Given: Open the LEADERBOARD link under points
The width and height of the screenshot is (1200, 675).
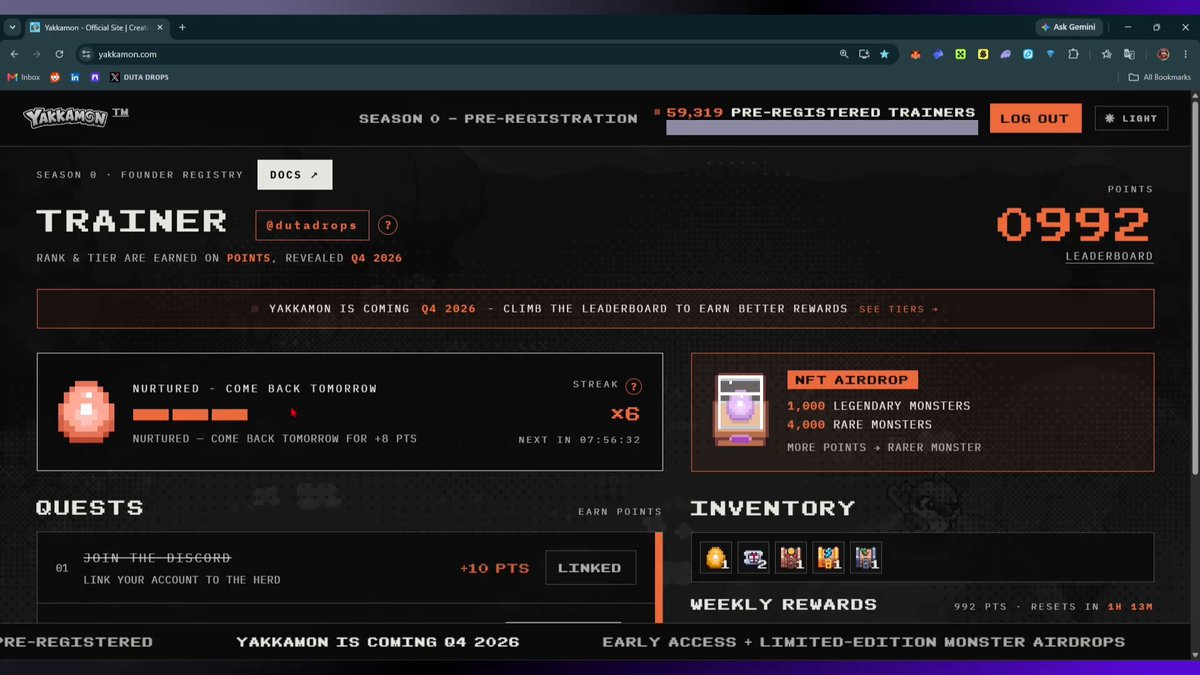Looking at the screenshot, I should click(1109, 256).
